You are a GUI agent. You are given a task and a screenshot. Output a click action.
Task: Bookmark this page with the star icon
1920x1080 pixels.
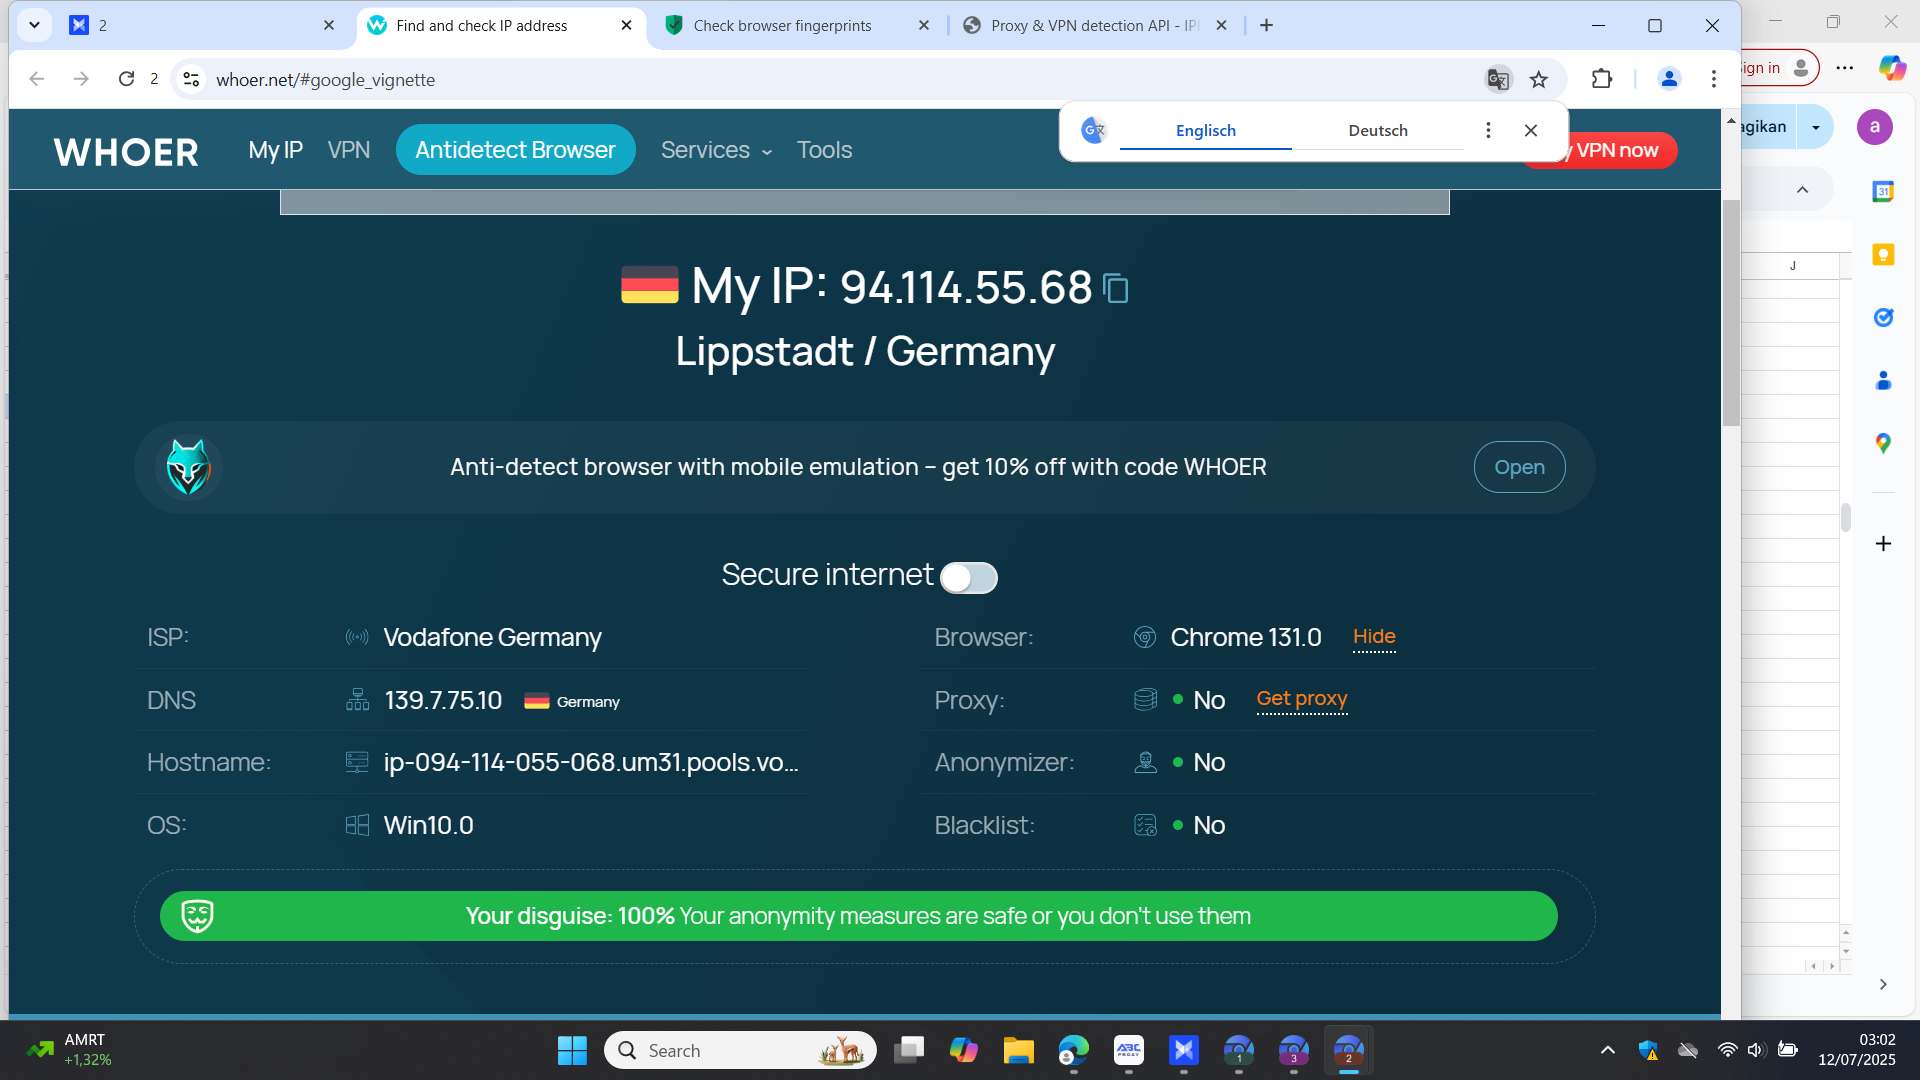(x=1539, y=79)
